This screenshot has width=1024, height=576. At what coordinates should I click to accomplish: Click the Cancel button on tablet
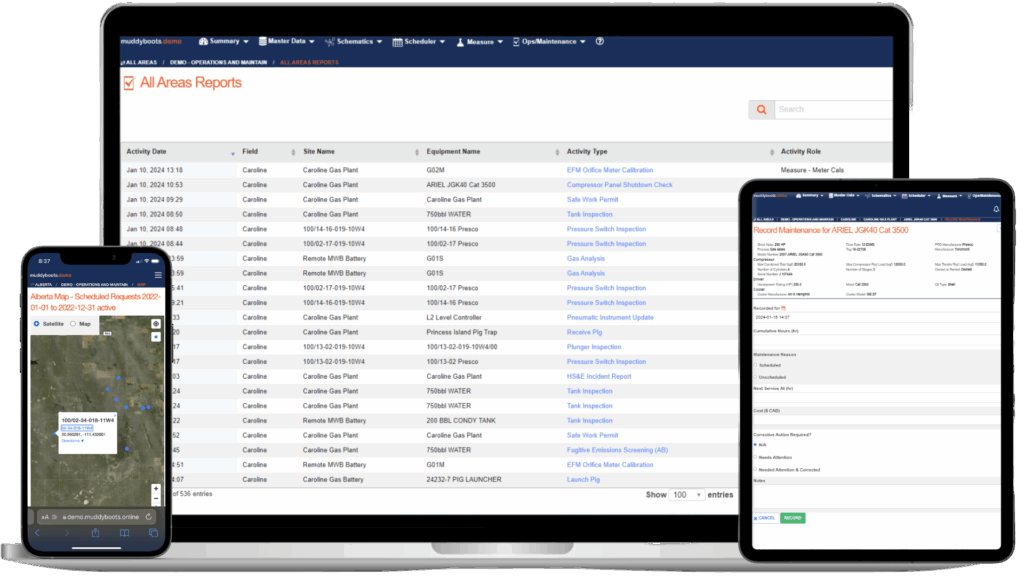[765, 519]
